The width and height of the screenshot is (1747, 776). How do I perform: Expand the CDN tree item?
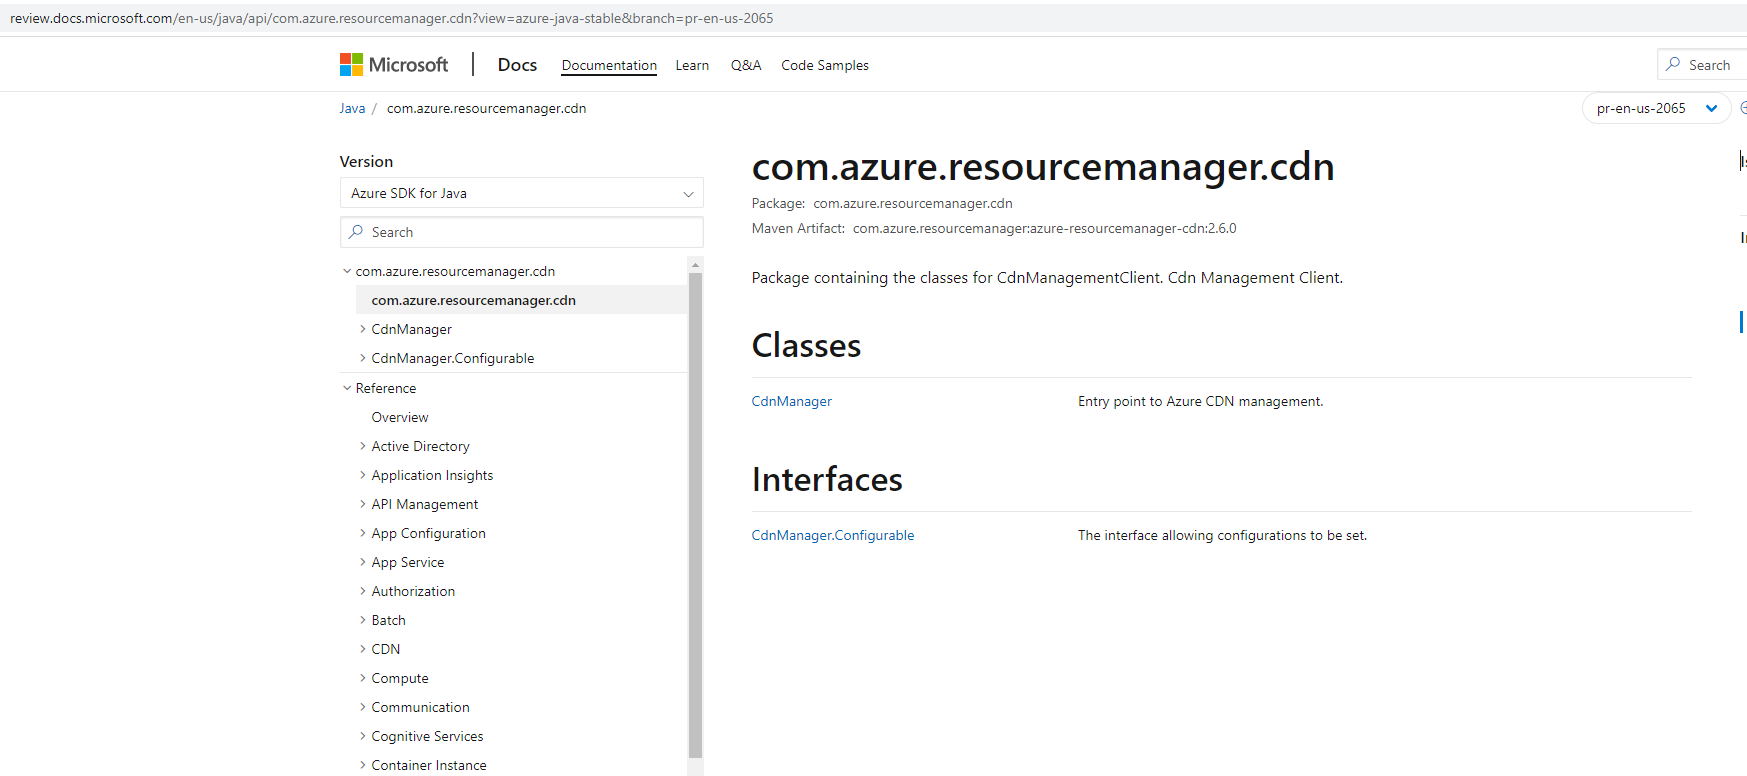(362, 649)
